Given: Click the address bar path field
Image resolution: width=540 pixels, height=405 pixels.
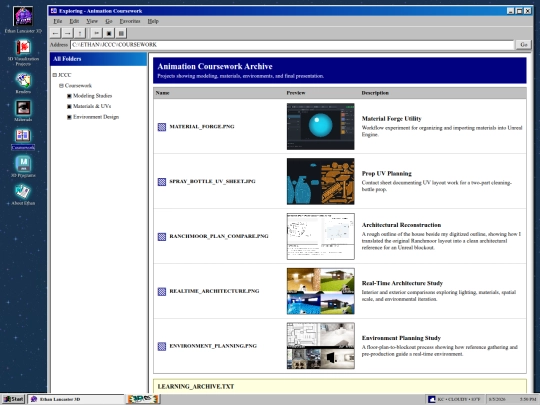Looking at the screenshot, I should (292, 45).
